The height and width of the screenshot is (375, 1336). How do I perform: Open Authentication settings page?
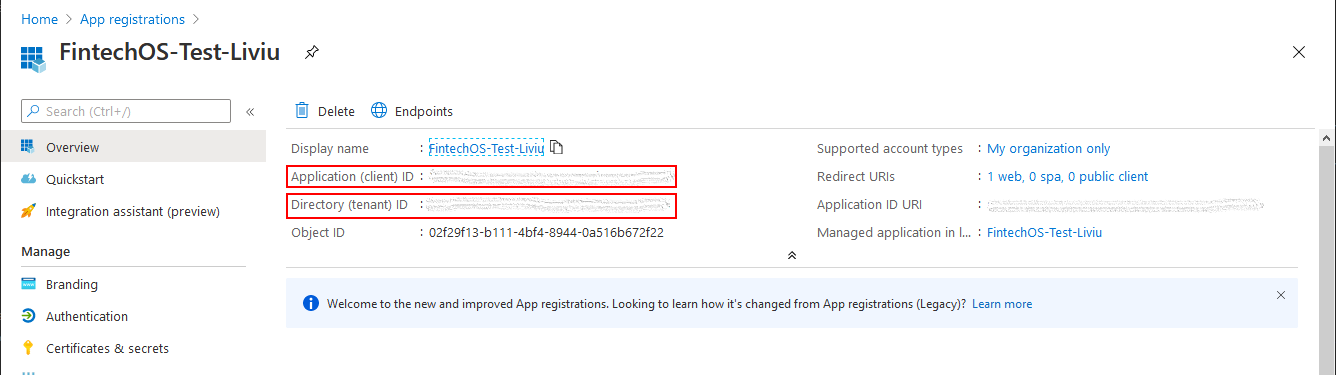pyautogui.click(x=87, y=316)
